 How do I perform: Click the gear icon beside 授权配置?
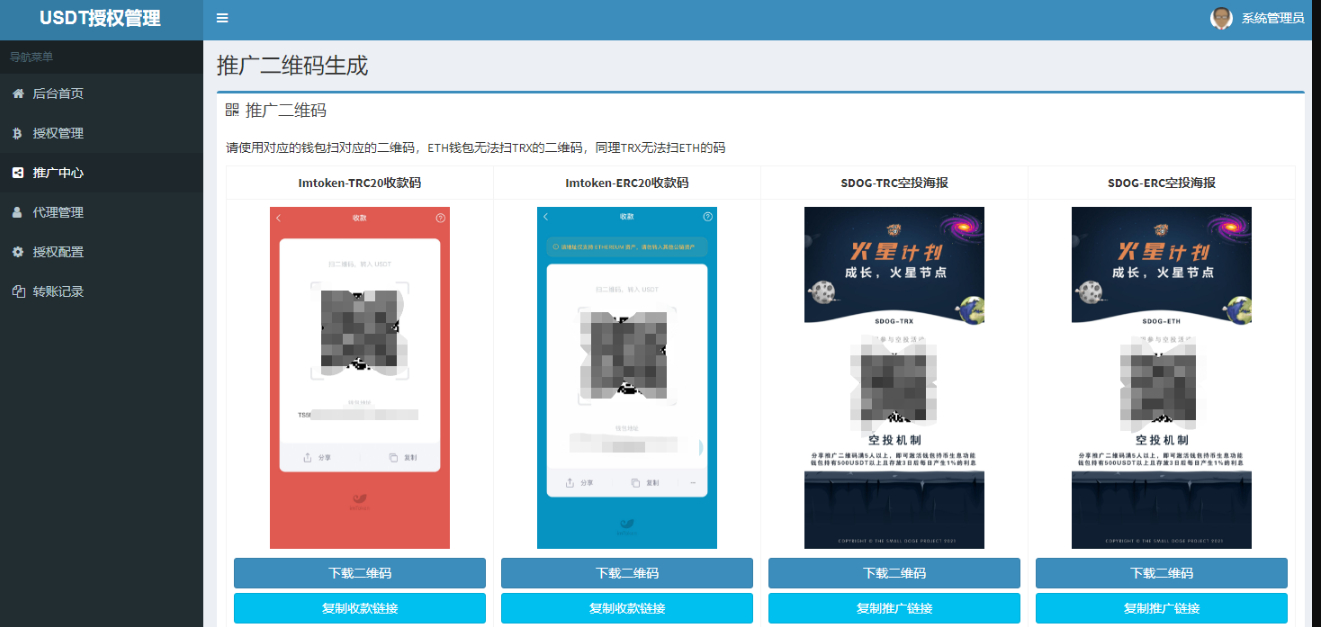(x=18, y=252)
